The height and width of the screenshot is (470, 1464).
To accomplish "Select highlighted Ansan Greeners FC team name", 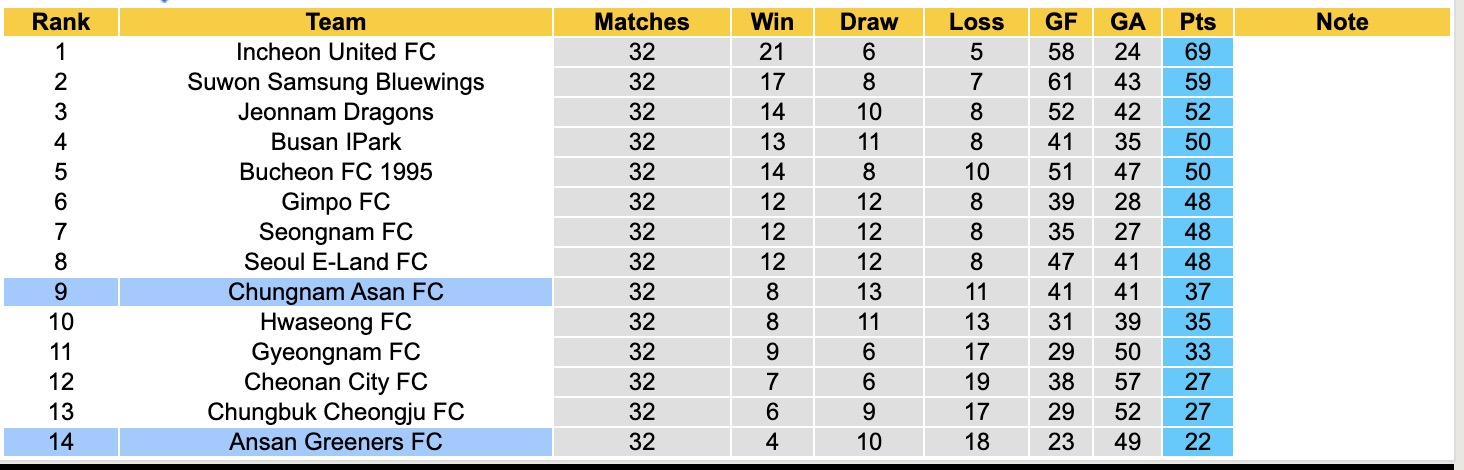I will [x=336, y=442].
